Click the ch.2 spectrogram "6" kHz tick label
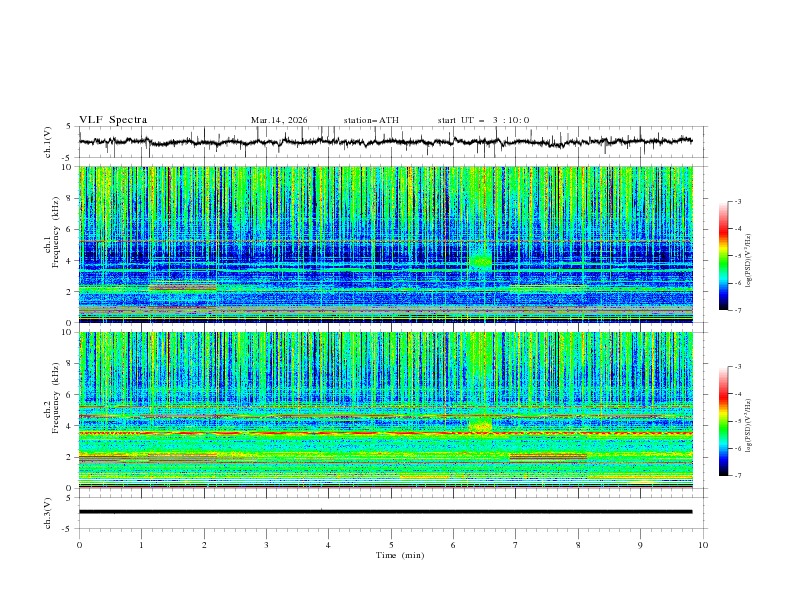The image size is (792, 612). pyautogui.click(x=69, y=395)
